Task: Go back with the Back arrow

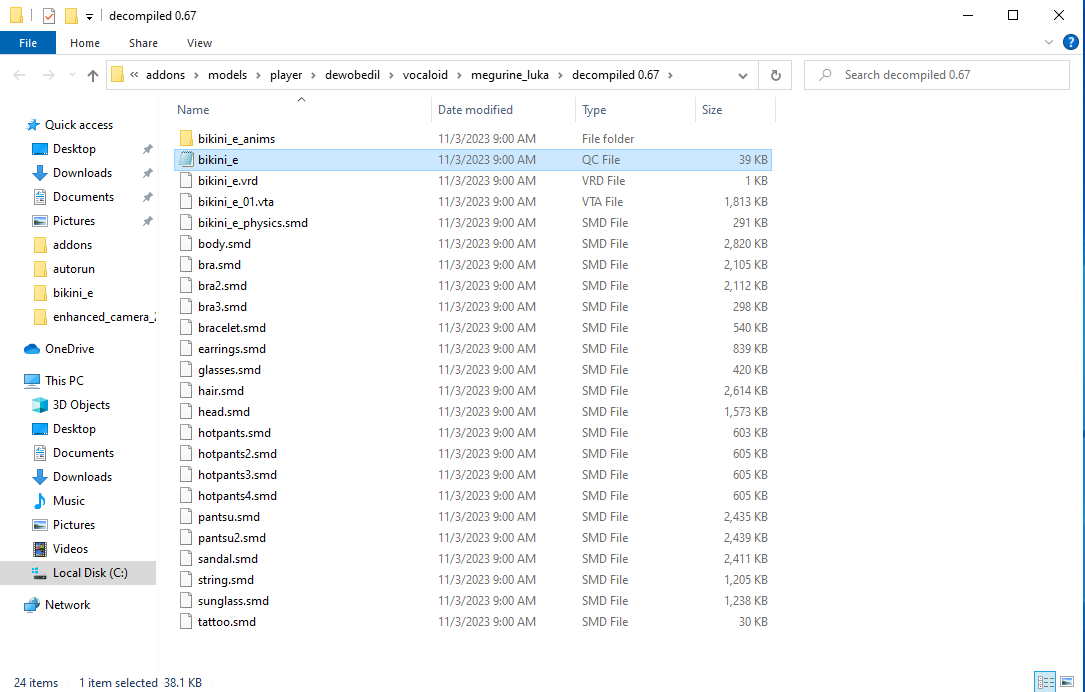Action: pyautogui.click(x=19, y=75)
